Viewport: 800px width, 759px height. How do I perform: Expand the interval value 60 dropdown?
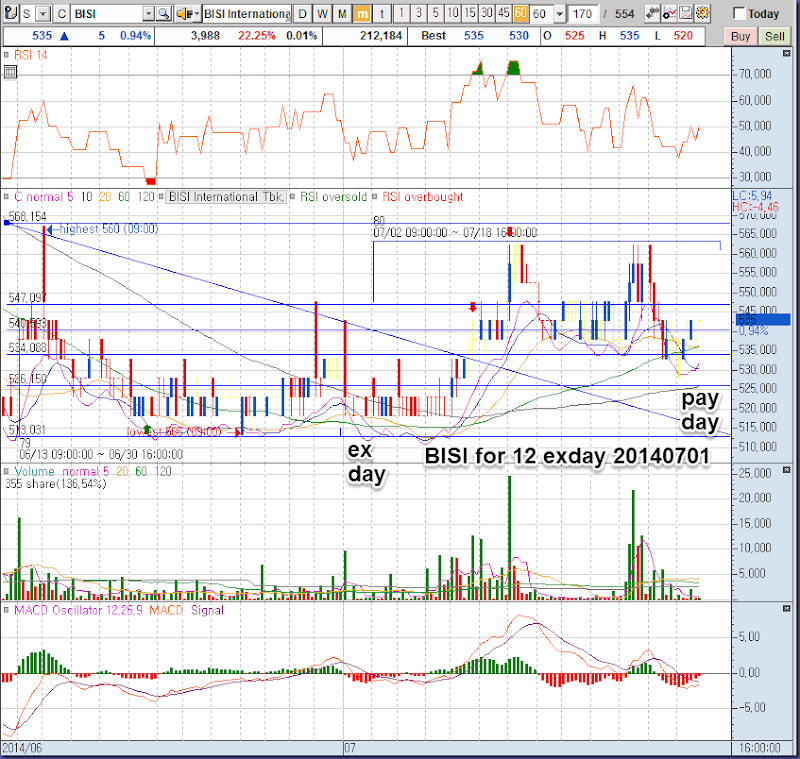558,14
